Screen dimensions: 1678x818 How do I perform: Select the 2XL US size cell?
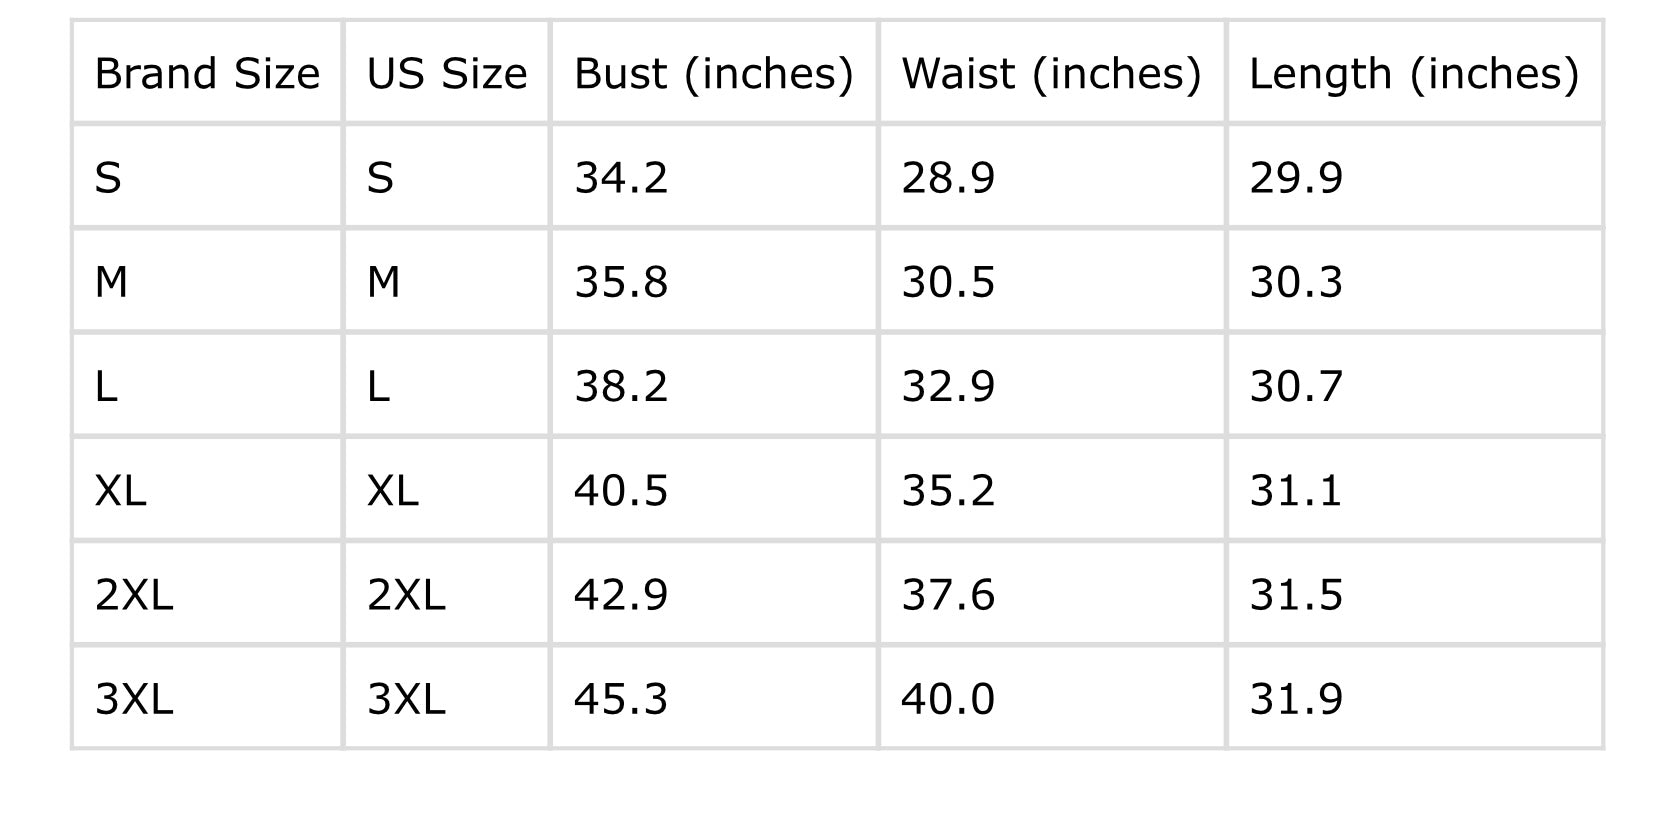(x=447, y=594)
